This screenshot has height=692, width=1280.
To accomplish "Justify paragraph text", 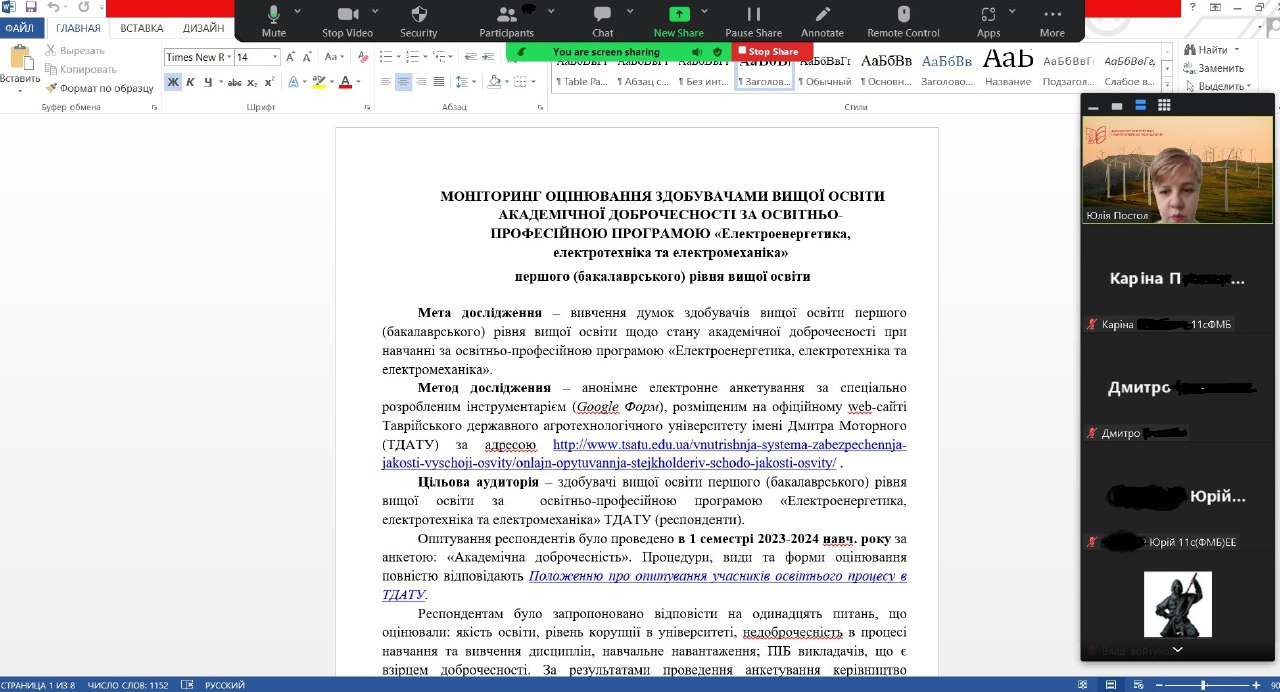I will pos(437,82).
